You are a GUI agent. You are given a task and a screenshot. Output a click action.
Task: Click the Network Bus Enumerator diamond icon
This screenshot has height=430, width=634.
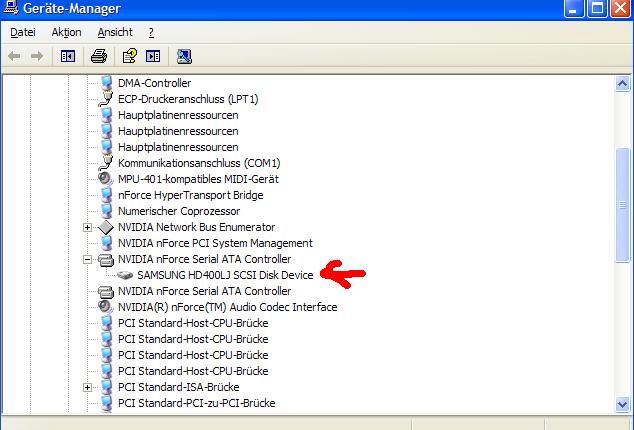pos(106,227)
